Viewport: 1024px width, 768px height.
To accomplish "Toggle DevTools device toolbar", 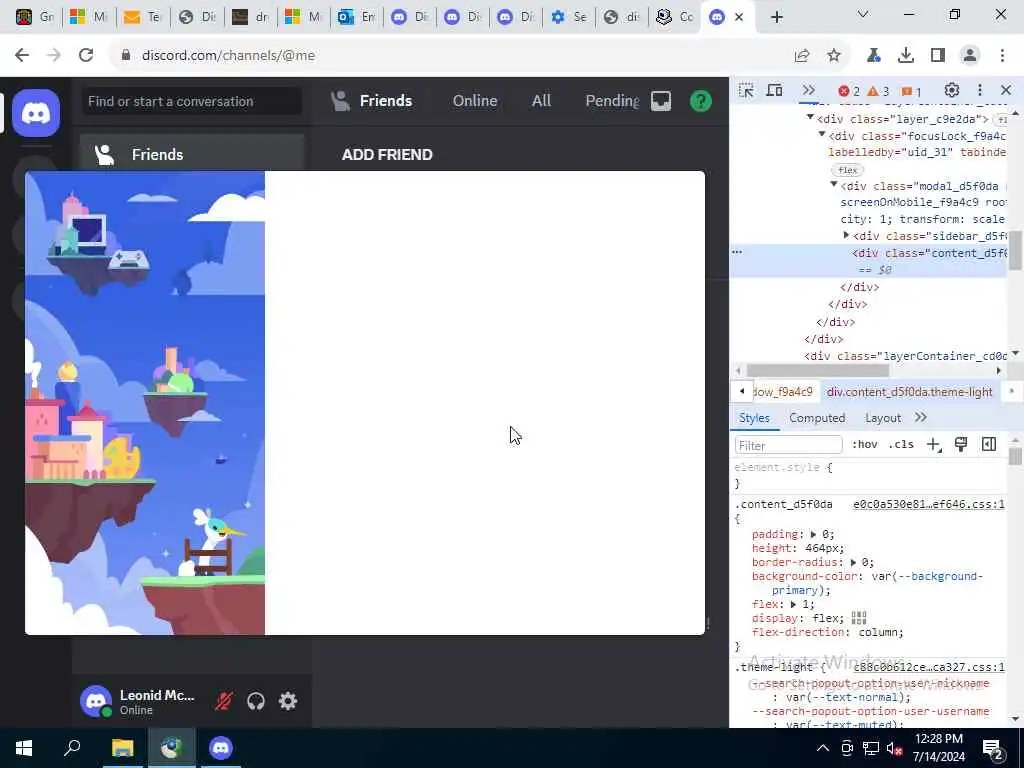I will point(775,90).
